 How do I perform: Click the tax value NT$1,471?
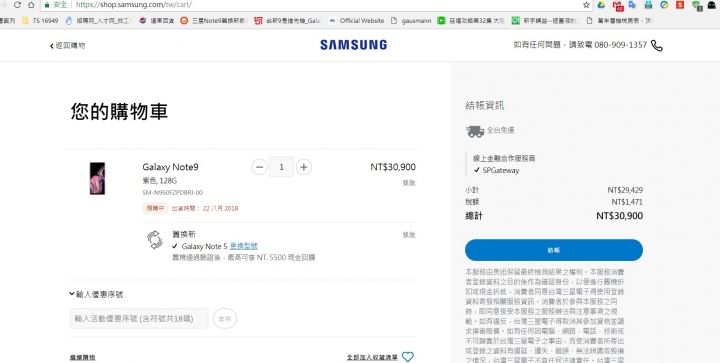point(627,202)
